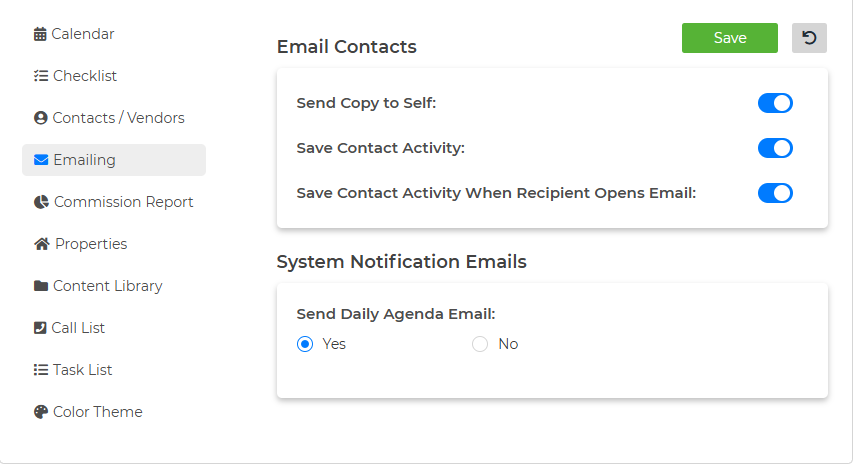
Task: Choose No for Daily Agenda Email
Action: (480, 344)
